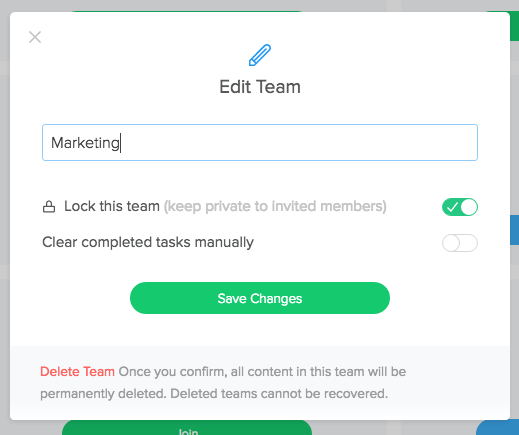Click the Edit Team heading

click(x=260, y=87)
